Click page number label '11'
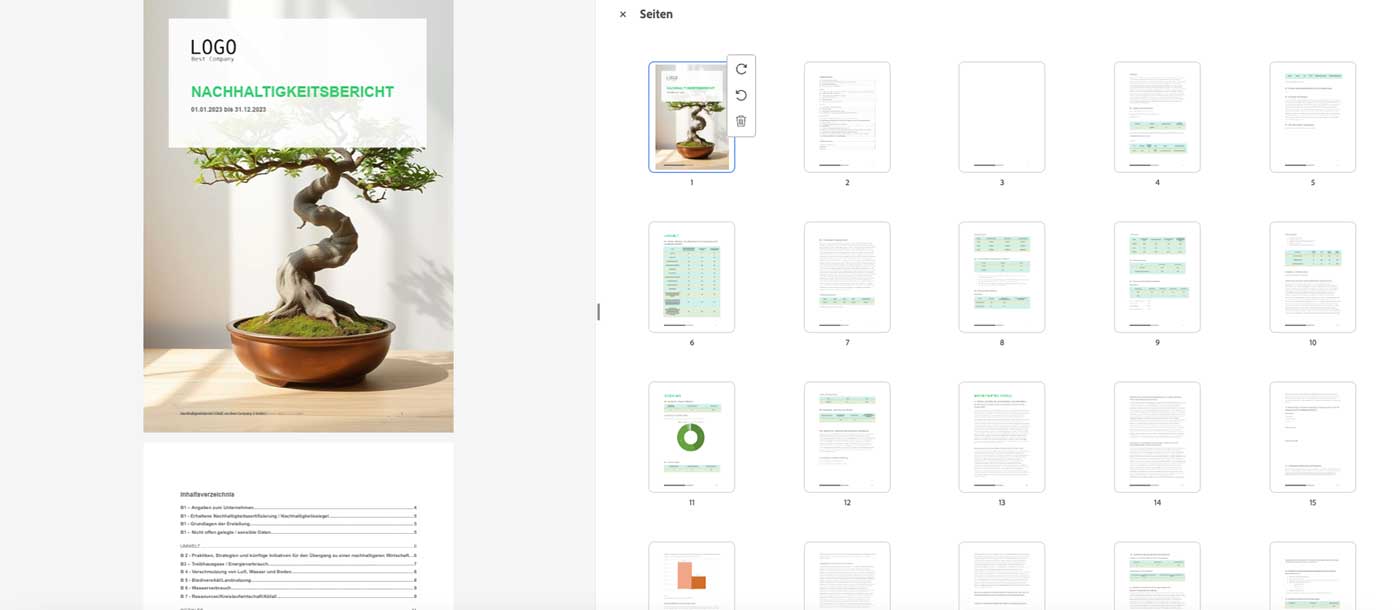This screenshot has height=610, width=1400. point(691,503)
